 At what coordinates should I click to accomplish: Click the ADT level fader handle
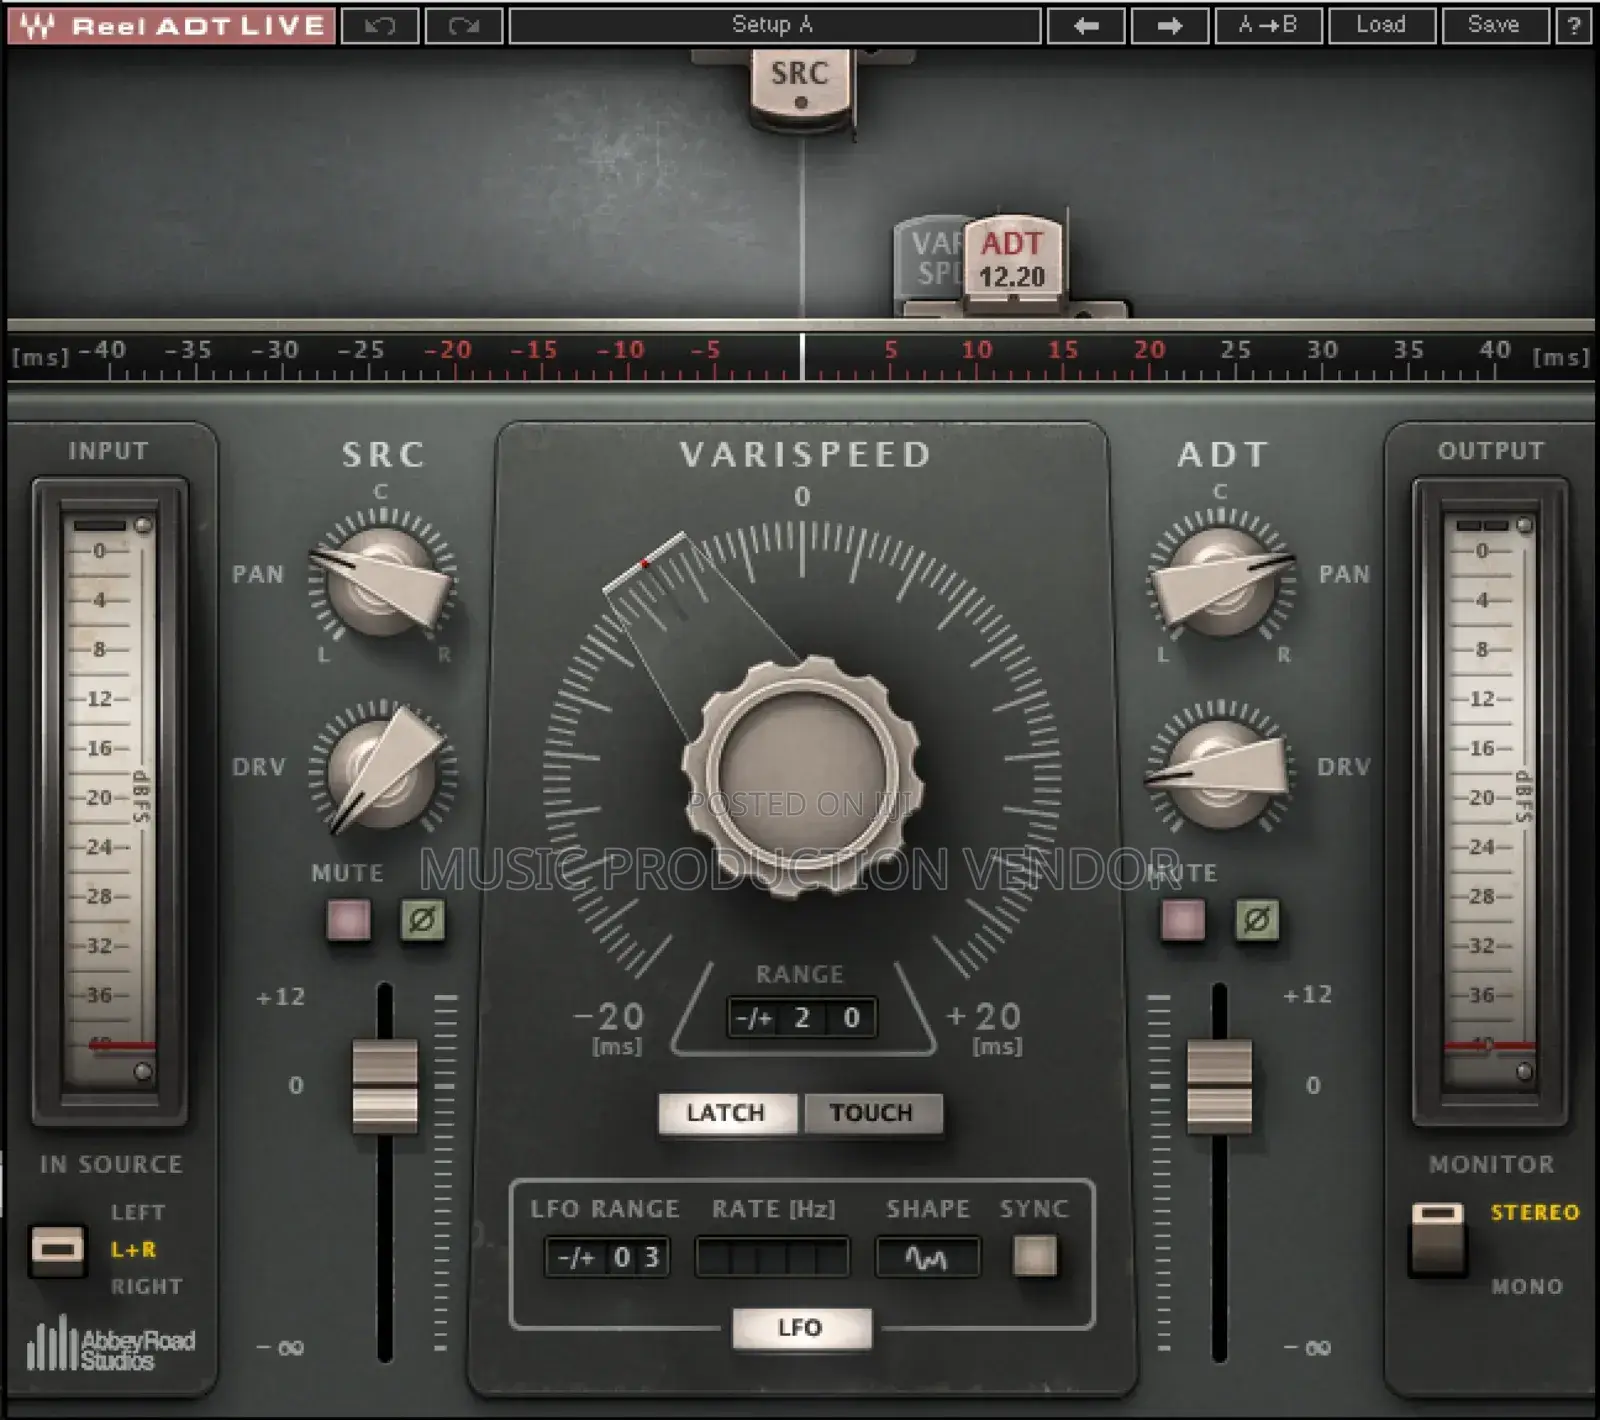[1219, 1086]
